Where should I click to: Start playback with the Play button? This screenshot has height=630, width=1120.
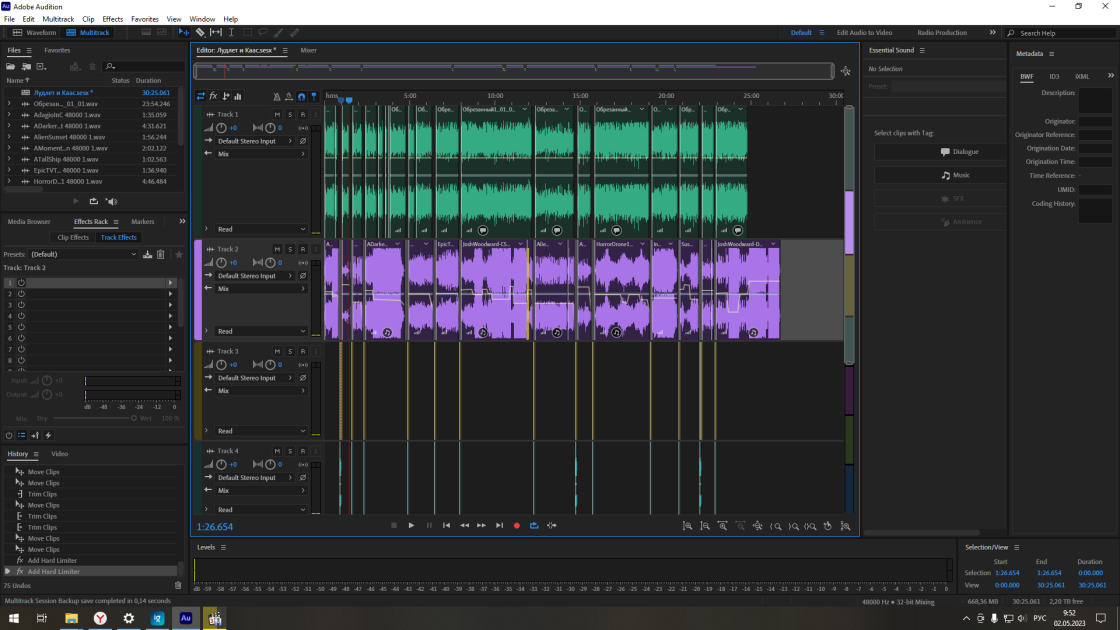[411, 526]
